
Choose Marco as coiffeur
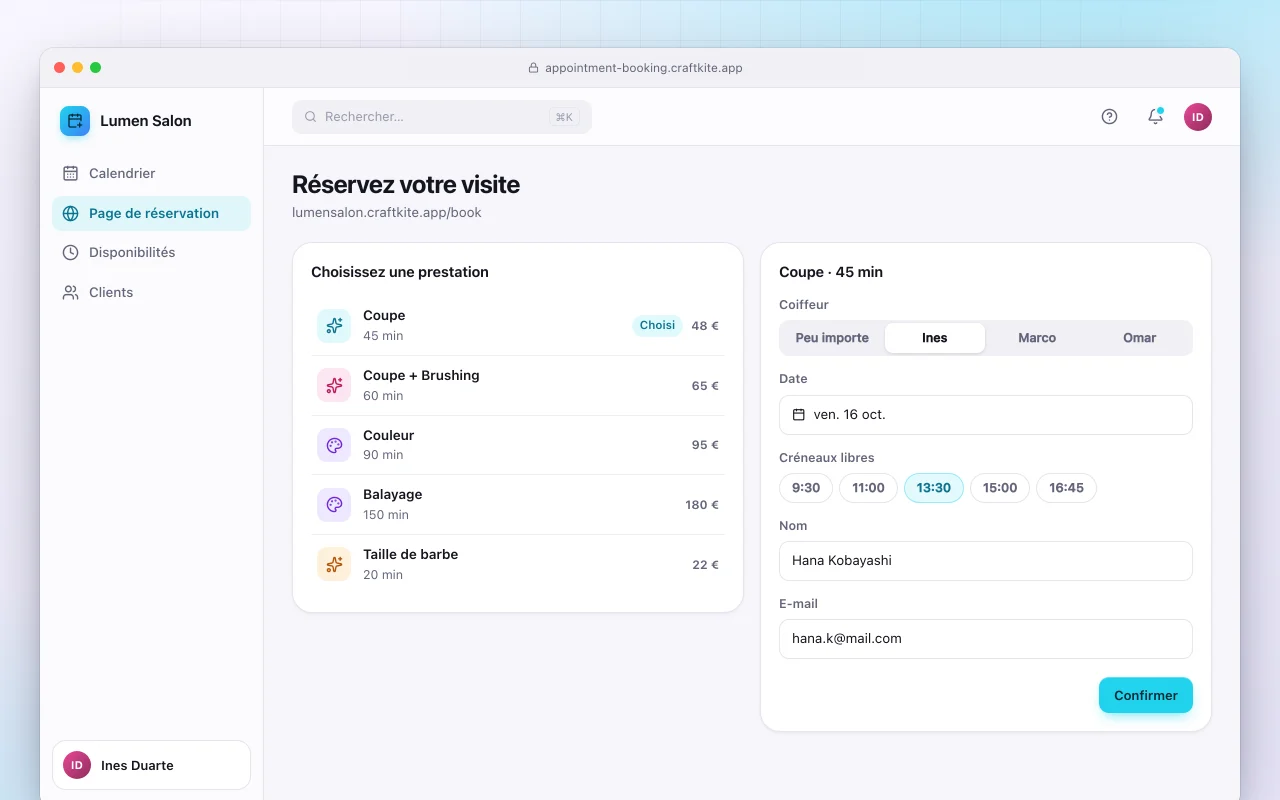click(x=1037, y=338)
